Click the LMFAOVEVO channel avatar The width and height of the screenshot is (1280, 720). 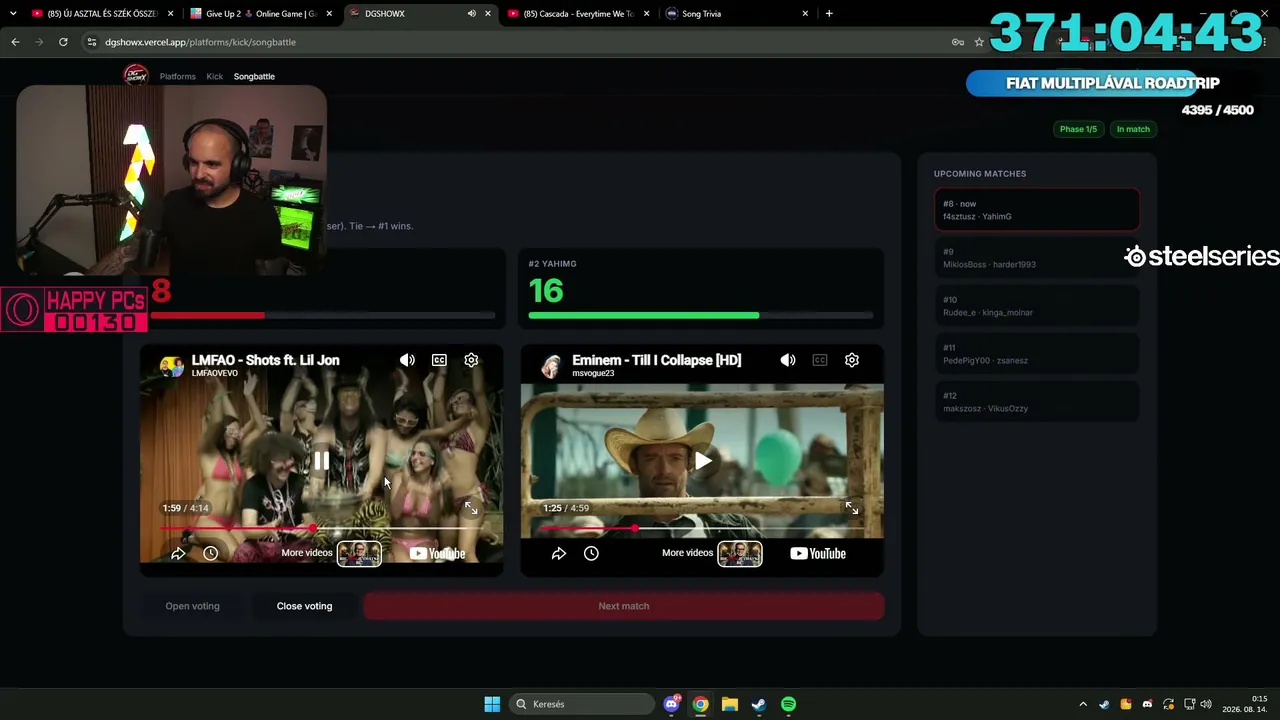click(x=172, y=366)
